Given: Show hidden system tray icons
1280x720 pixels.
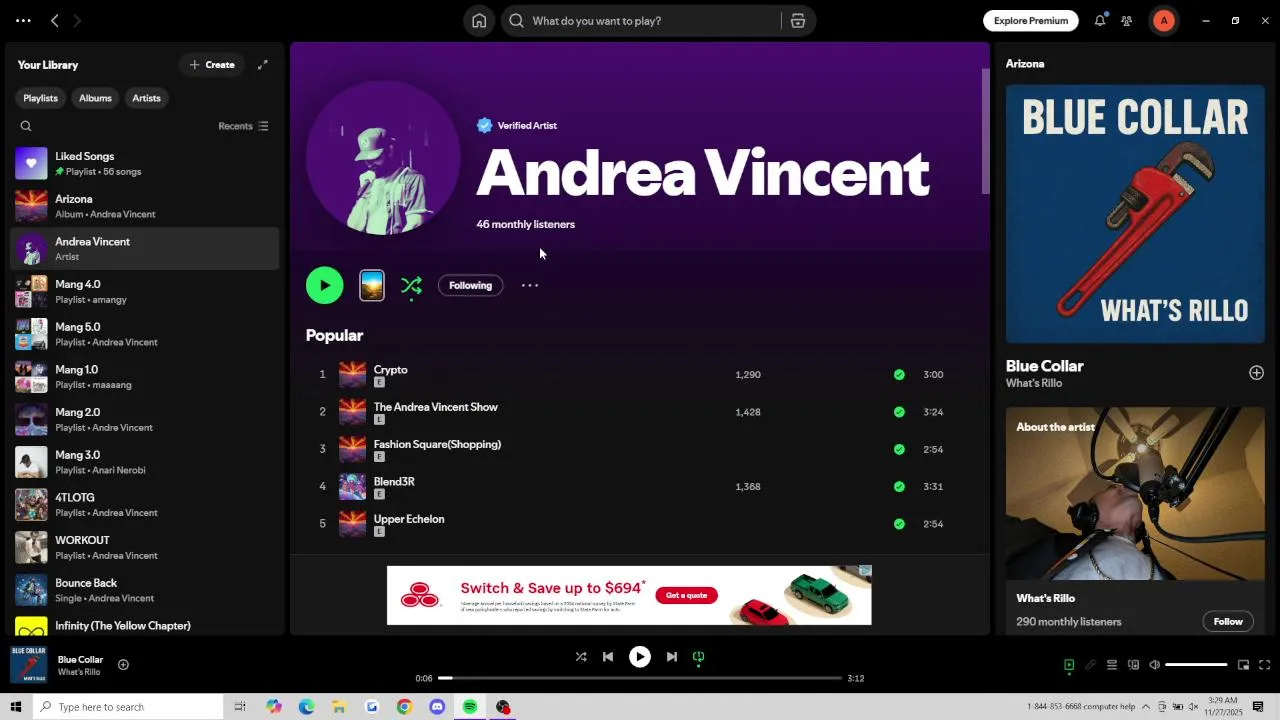Looking at the screenshot, I should point(1146,707).
